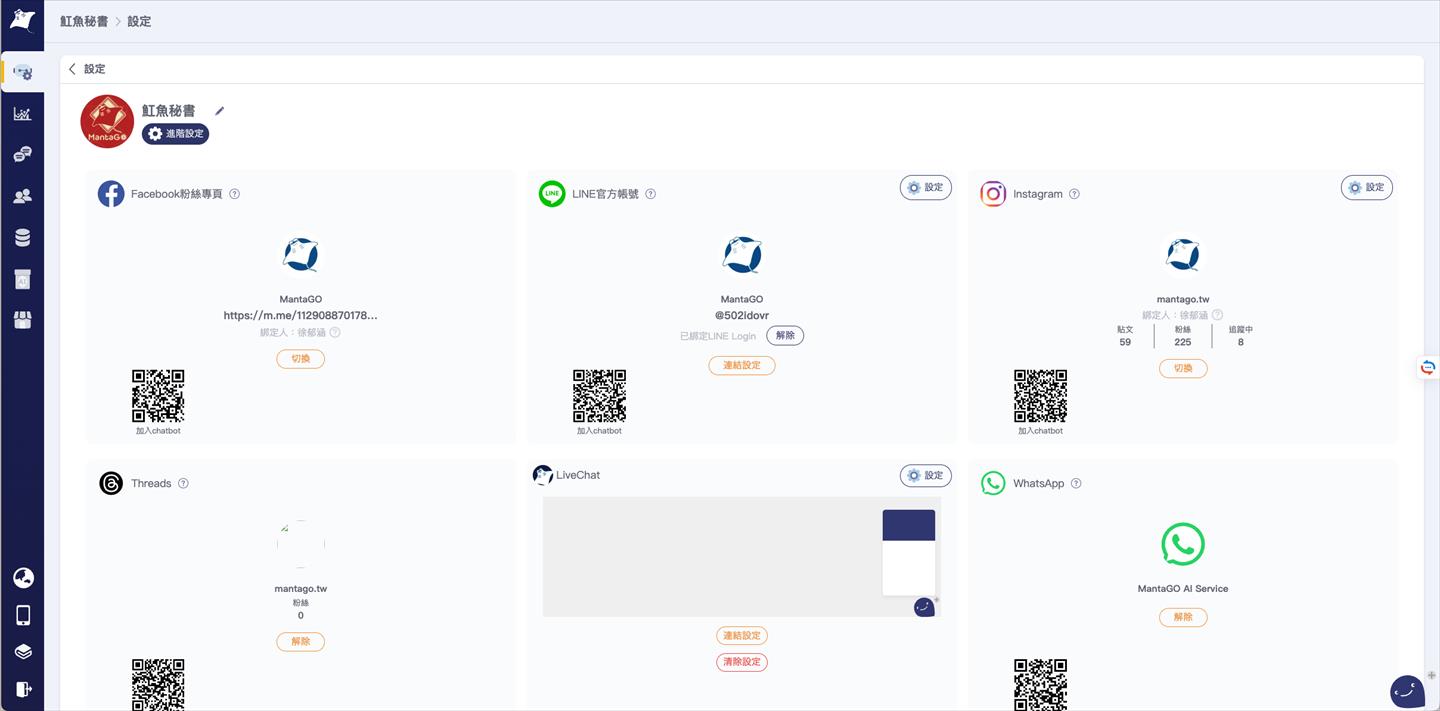
Task: Click 解除 next to 已綁定LINE Login
Action: 785,336
